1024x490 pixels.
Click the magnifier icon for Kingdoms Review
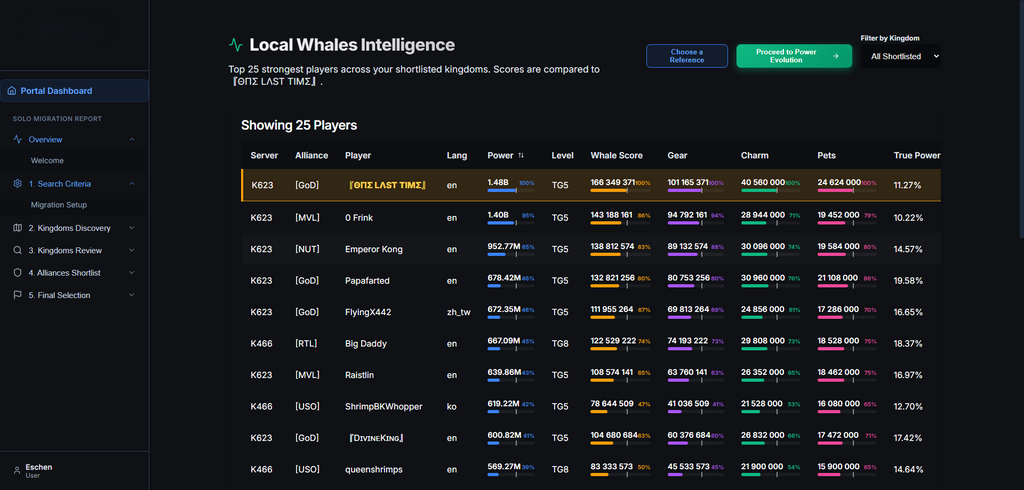pyautogui.click(x=18, y=250)
